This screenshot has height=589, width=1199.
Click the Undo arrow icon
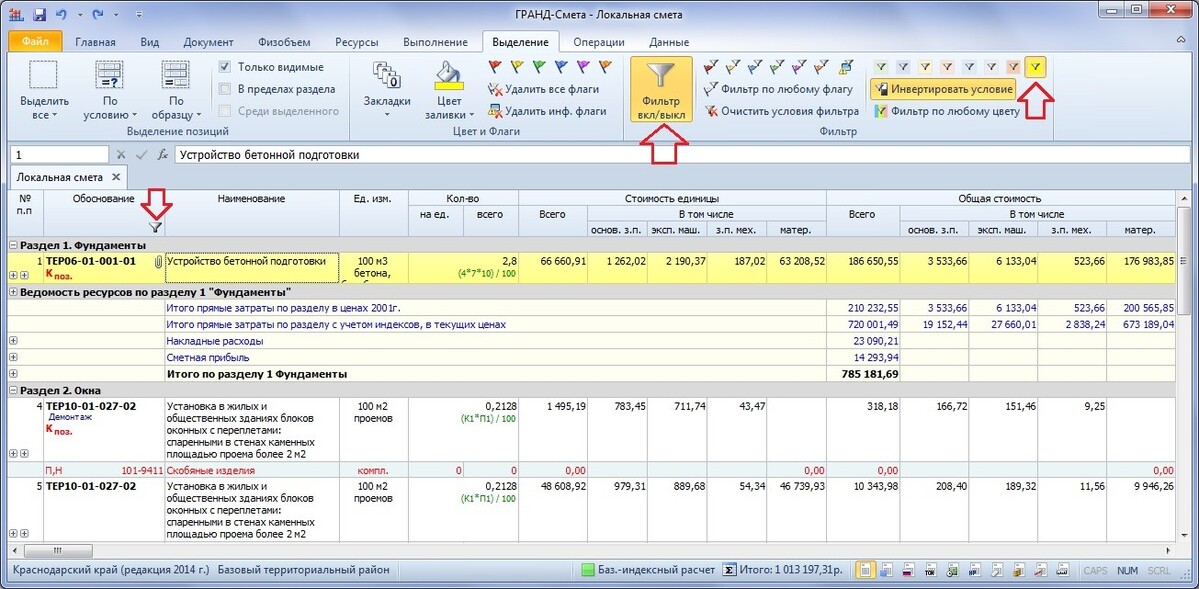62,14
